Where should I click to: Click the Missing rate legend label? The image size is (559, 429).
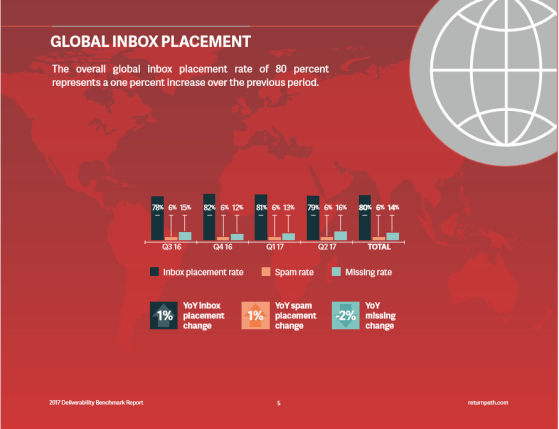coord(369,272)
